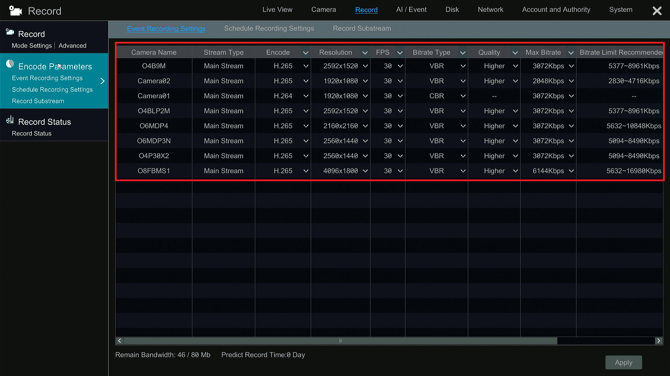Image resolution: width=670 pixels, height=376 pixels.
Task: Open the Camera menu
Action: coord(323,9)
